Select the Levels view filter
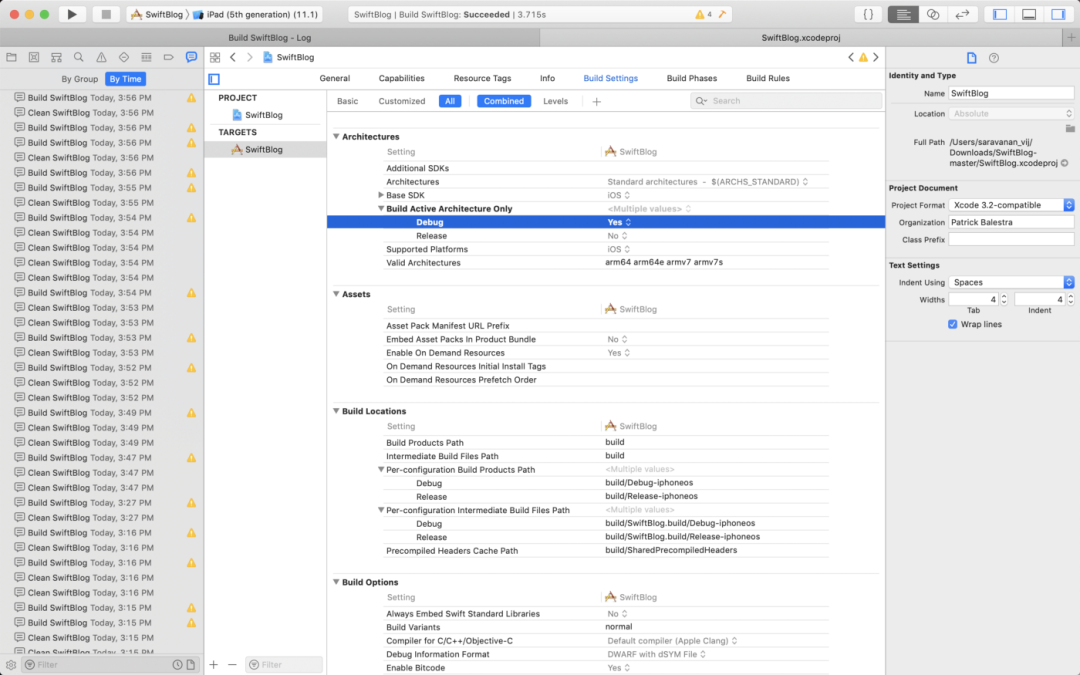 tap(555, 101)
